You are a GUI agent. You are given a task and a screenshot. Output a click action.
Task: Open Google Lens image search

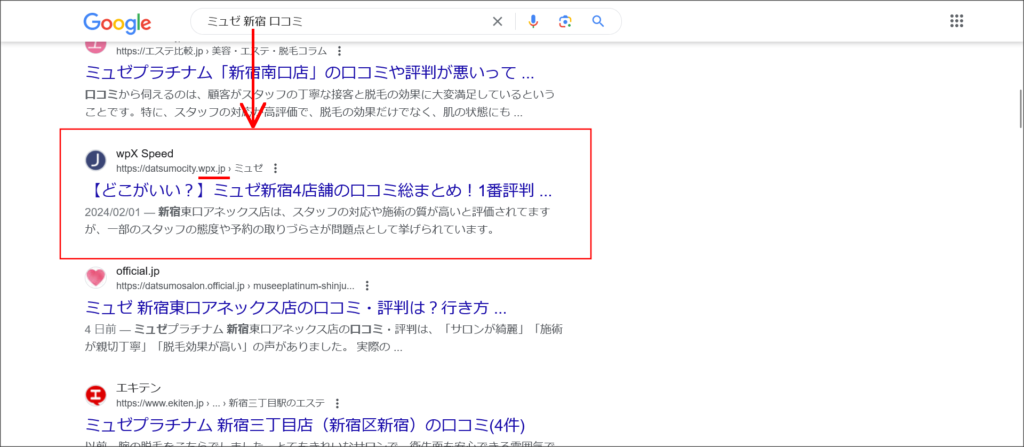(565, 22)
